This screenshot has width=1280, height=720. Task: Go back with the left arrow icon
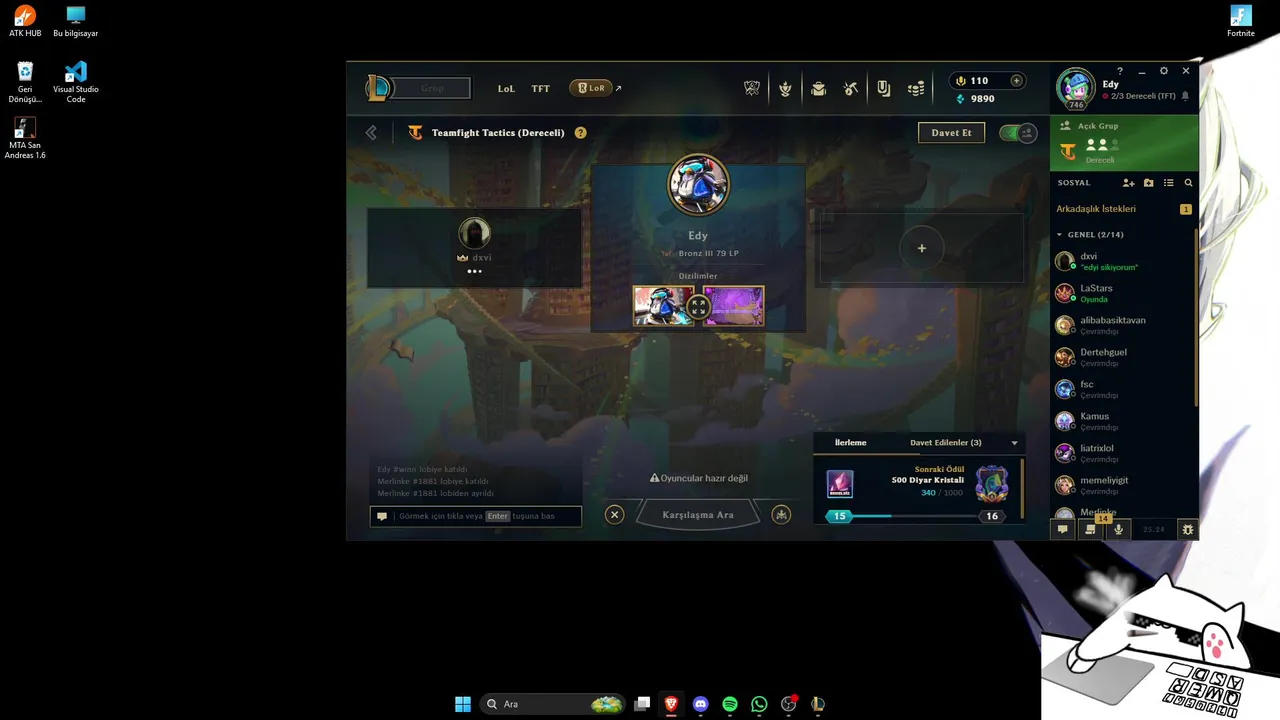pos(371,132)
